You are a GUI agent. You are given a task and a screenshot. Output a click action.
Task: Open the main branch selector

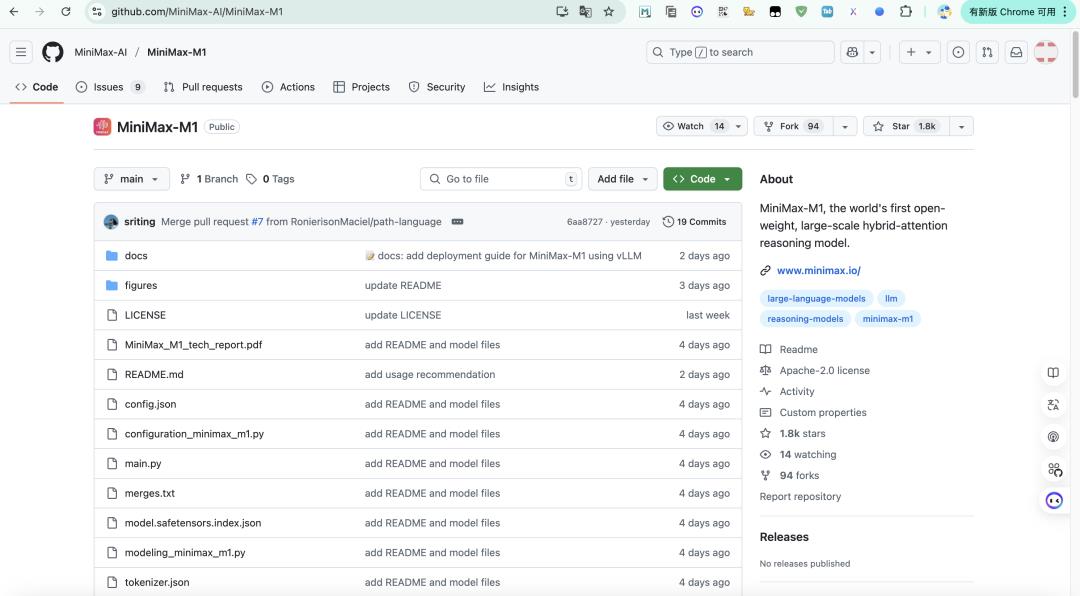pyautogui.click(x=132, y=179)
